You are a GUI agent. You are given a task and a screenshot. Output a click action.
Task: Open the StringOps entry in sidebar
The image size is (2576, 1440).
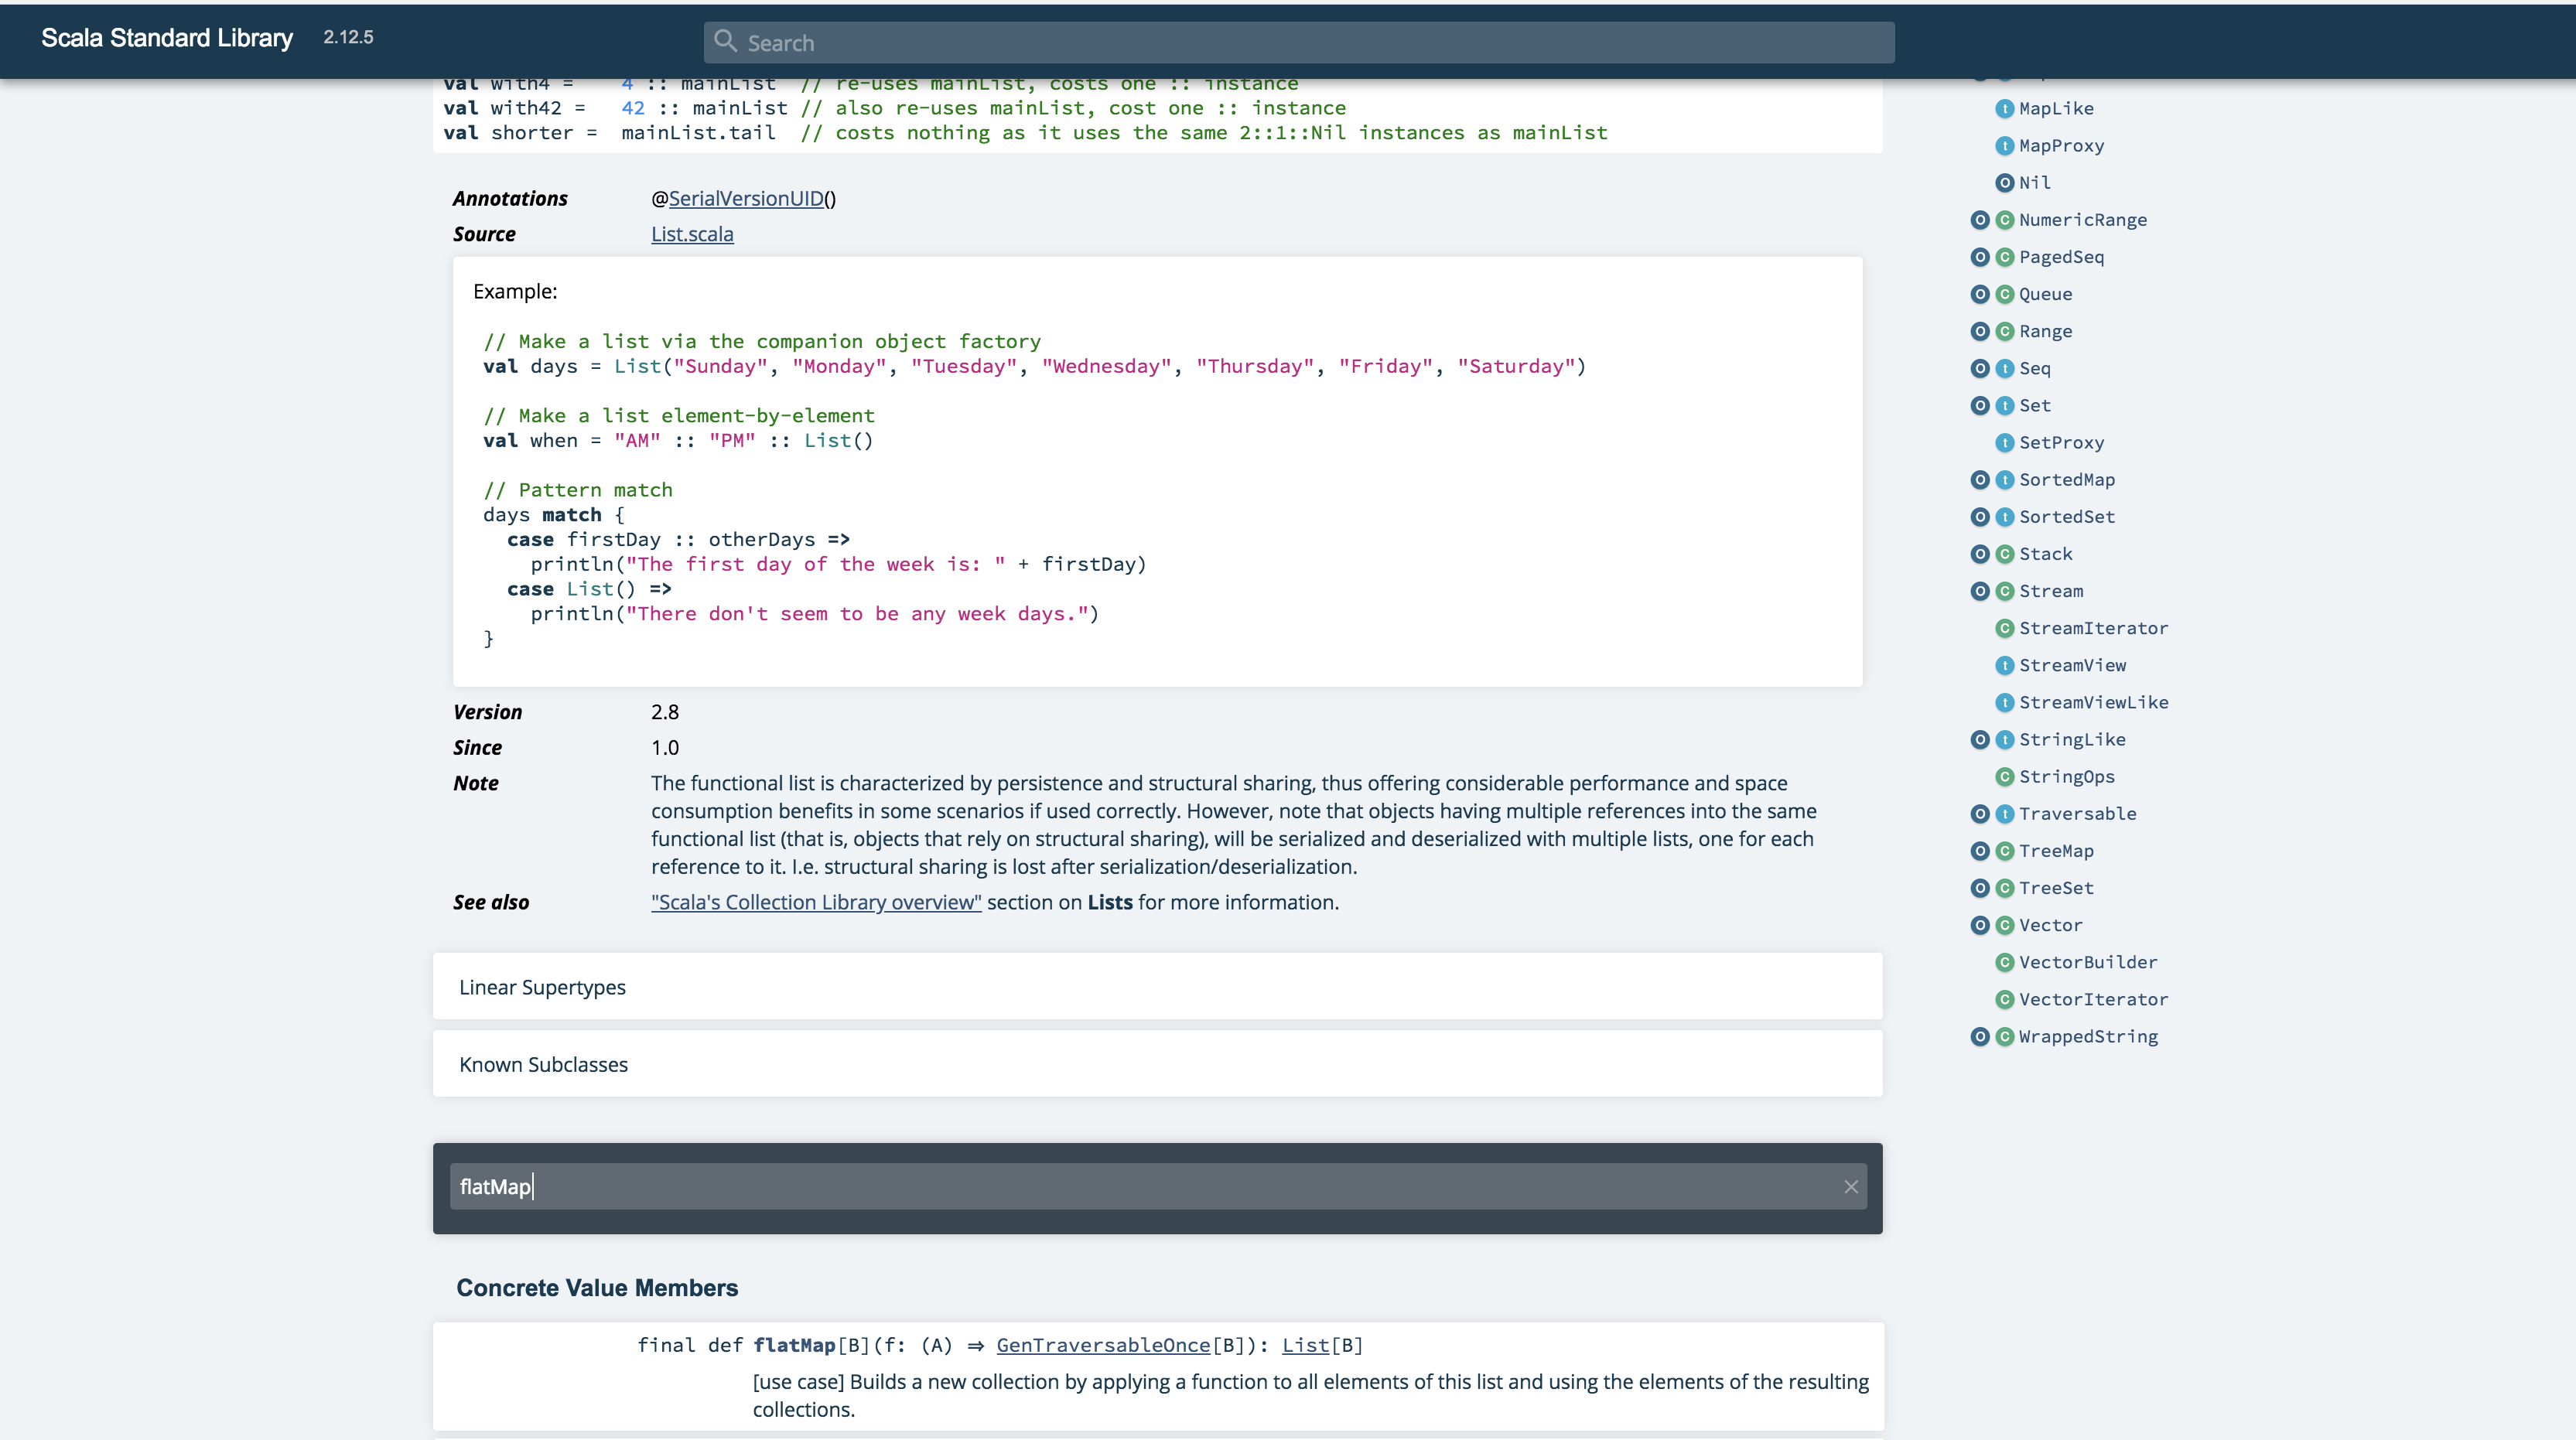[2066, 777]
